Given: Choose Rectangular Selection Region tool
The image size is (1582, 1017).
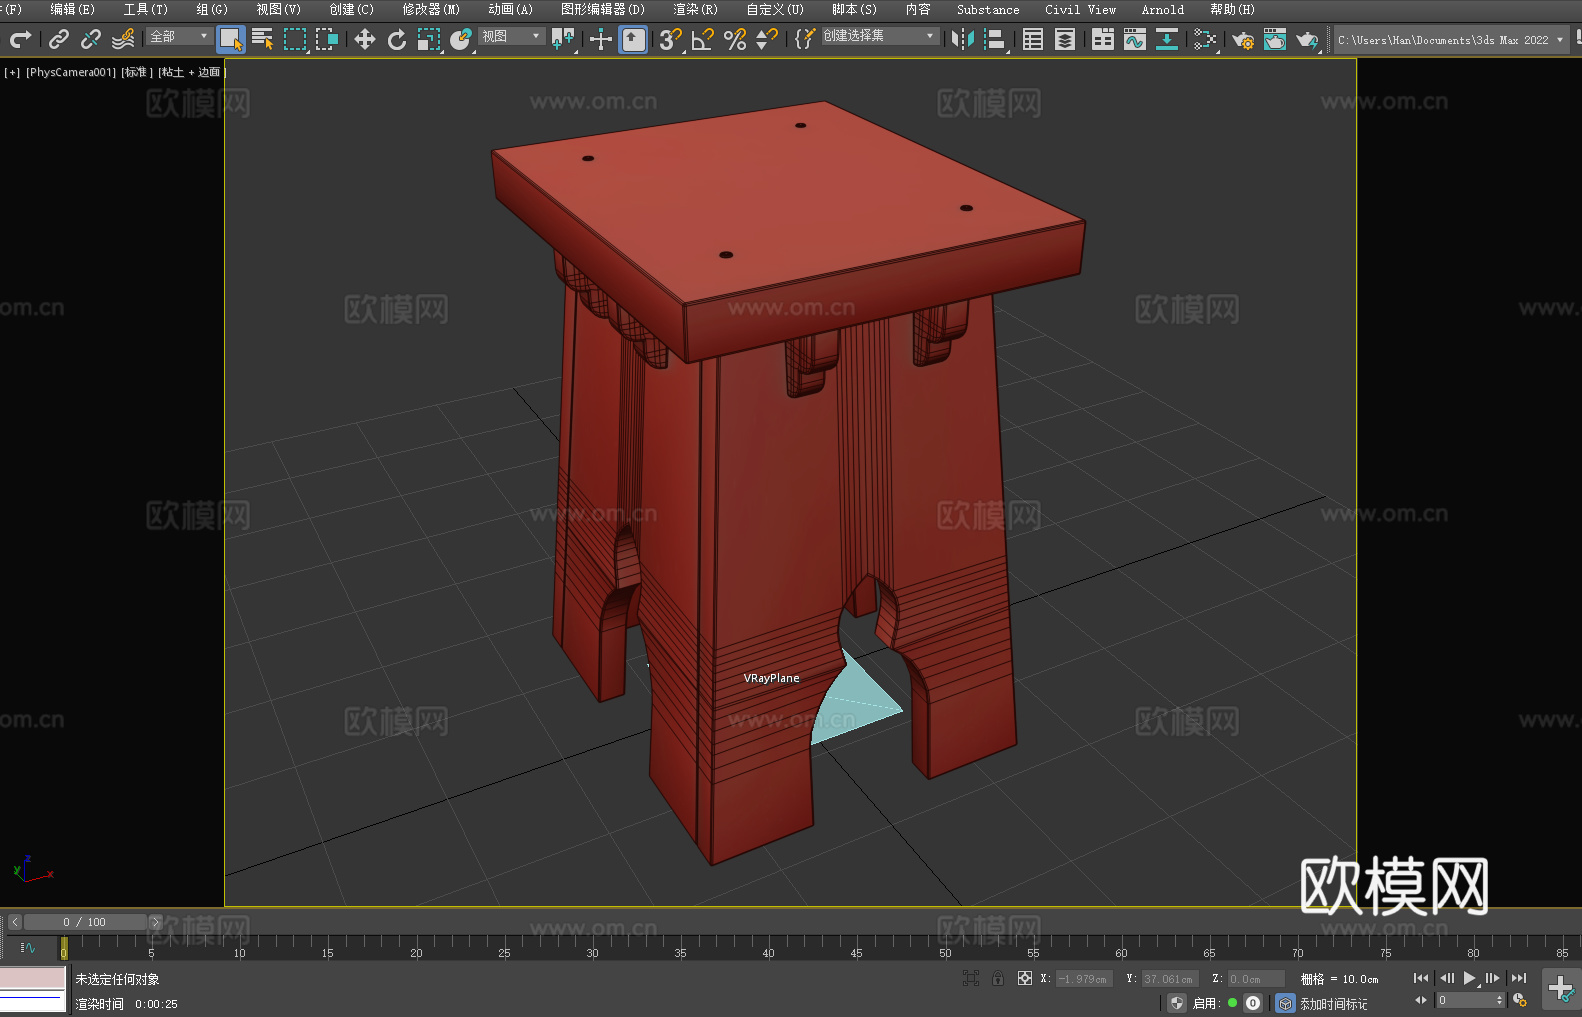Looking at the screenshot, I should [x=295, y=39].
